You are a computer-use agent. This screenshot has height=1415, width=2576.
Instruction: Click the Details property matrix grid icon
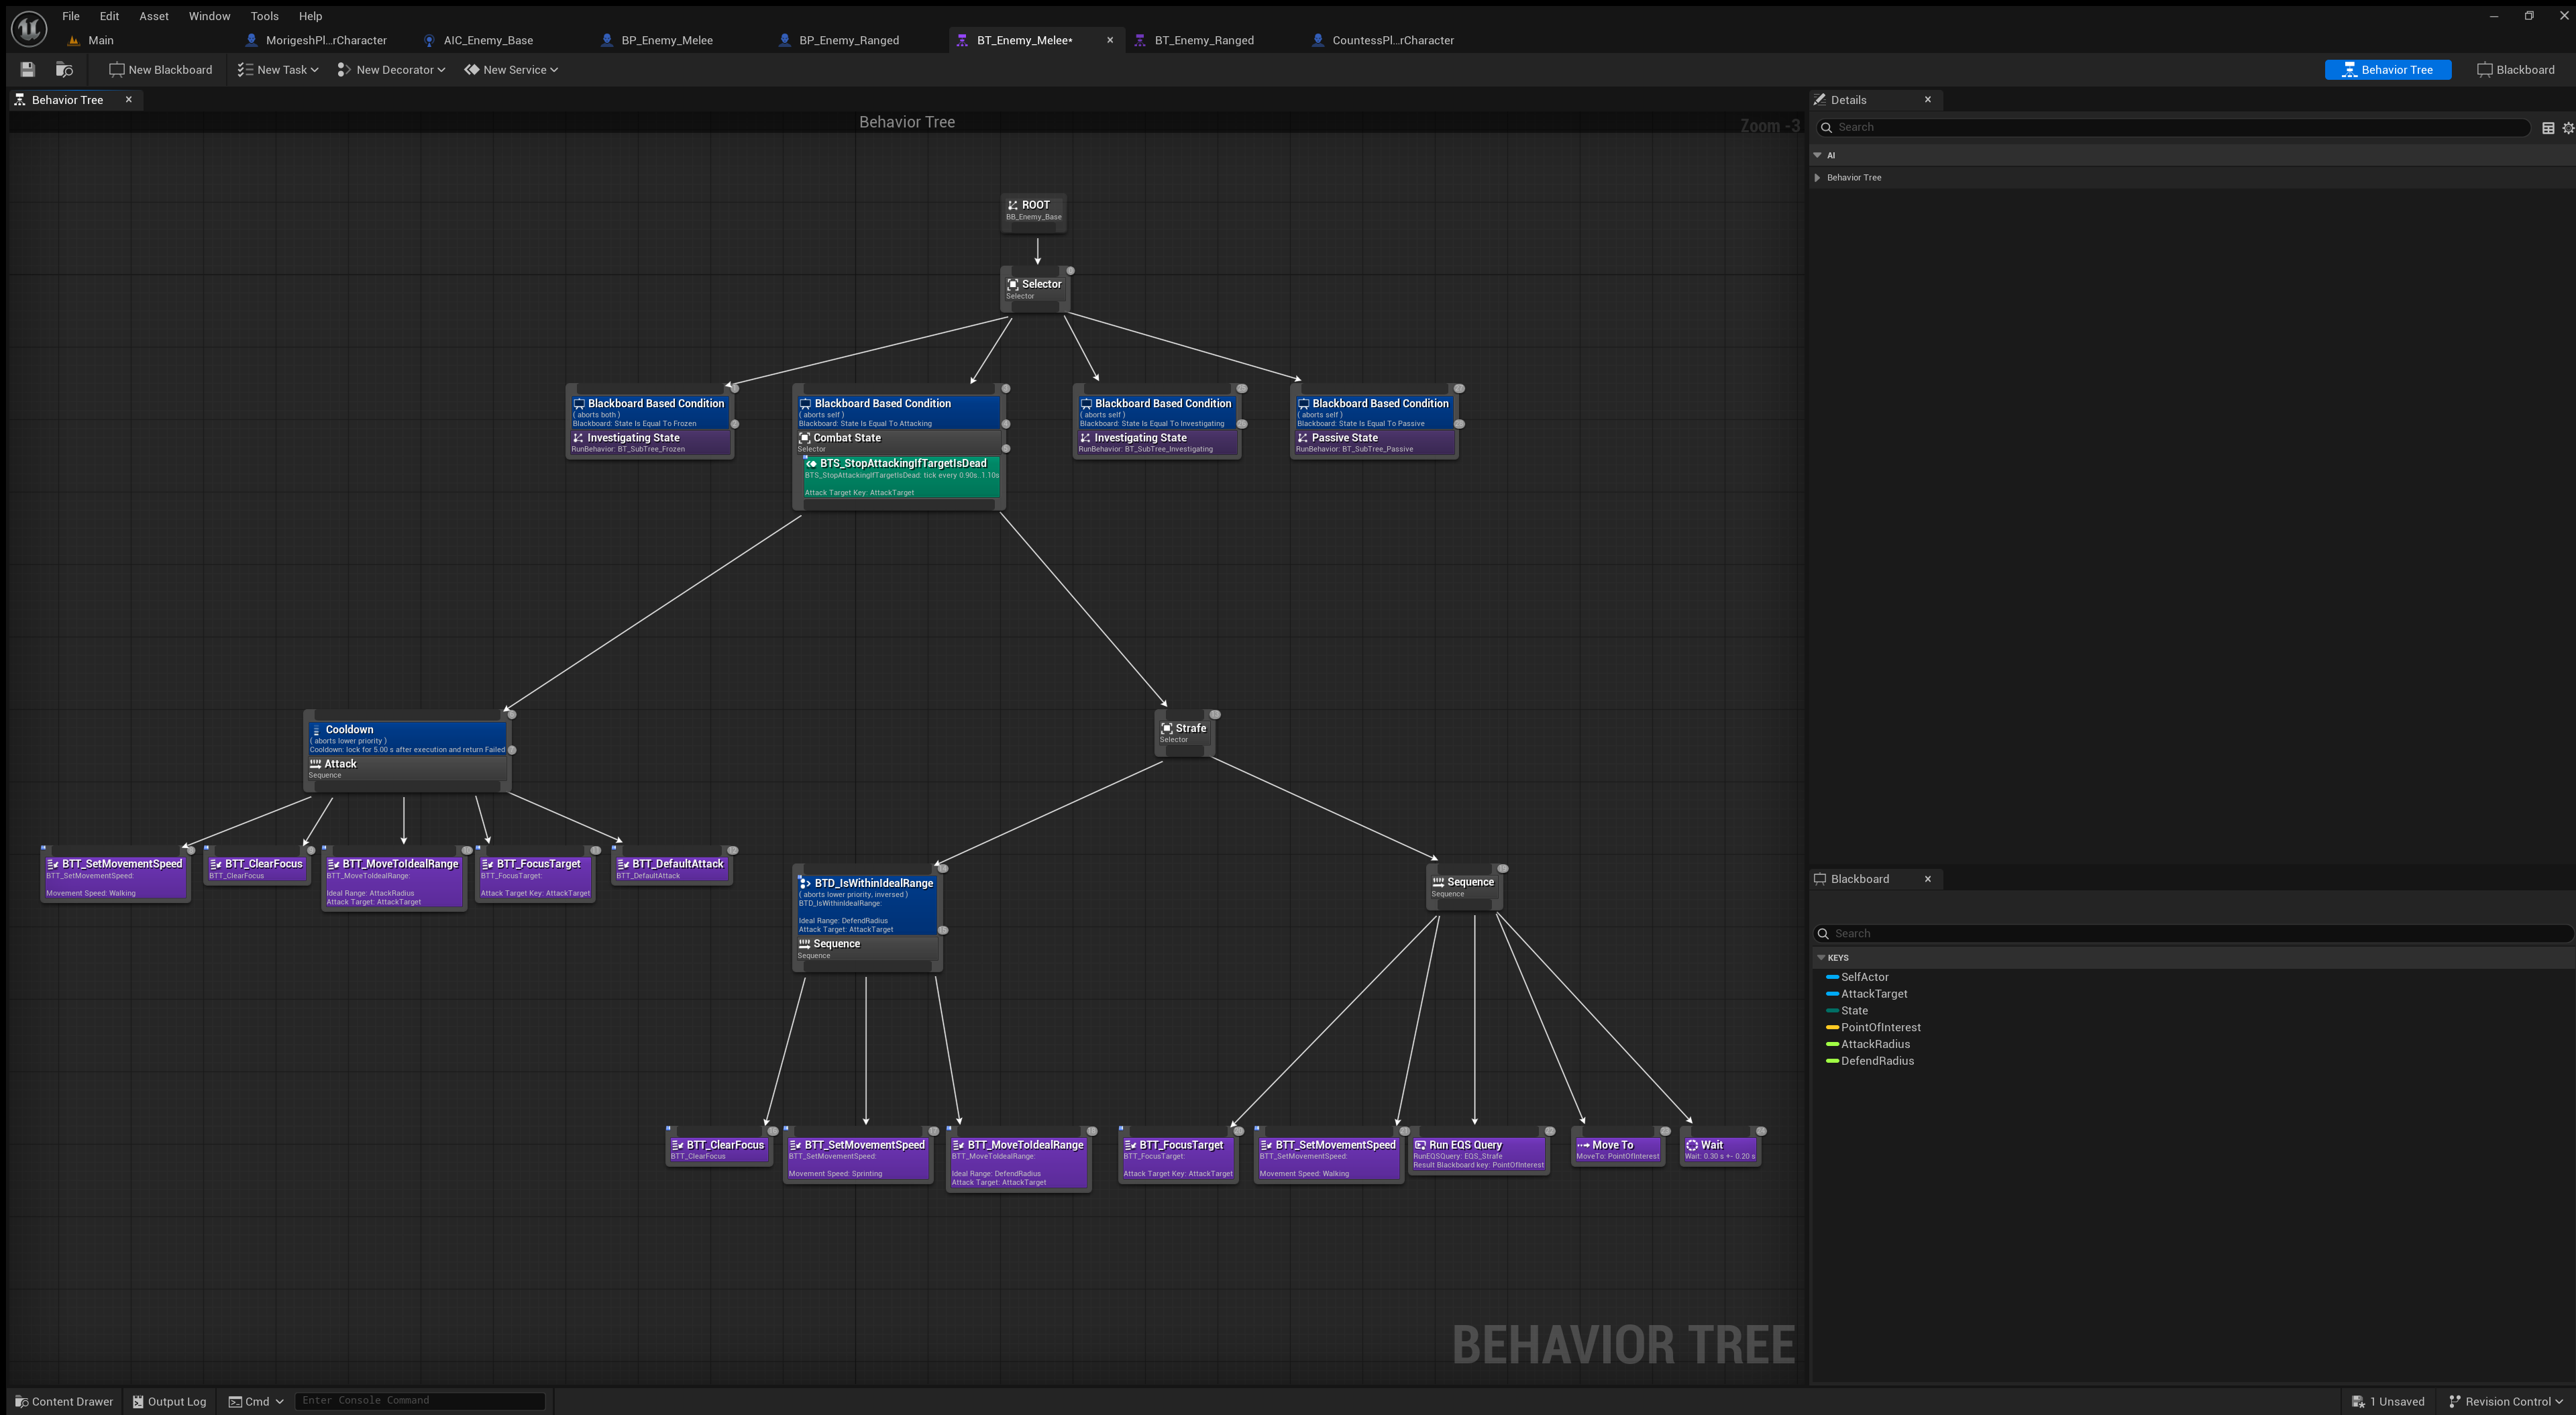click(2547, 128)
